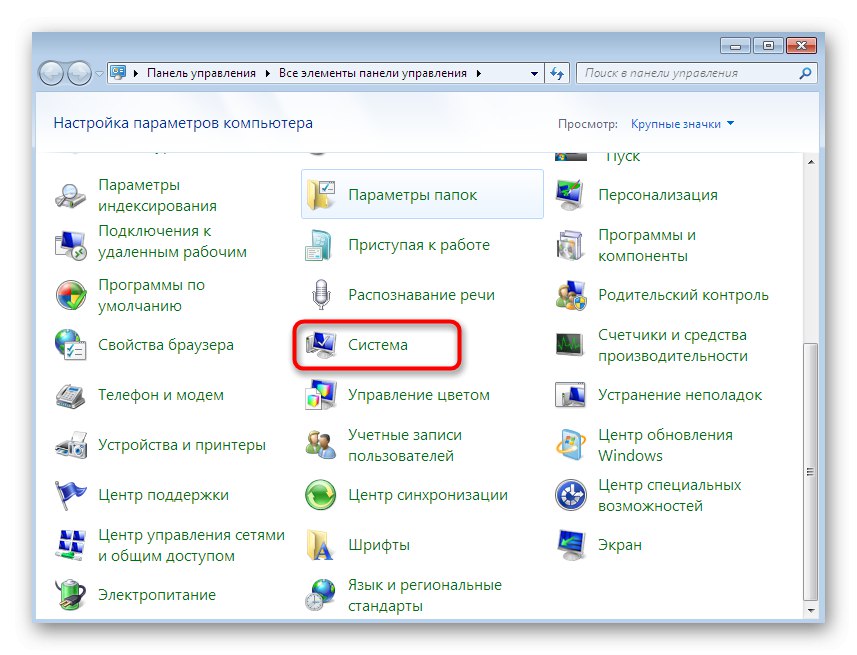
Task: Click the search magnifier icon
Action: 805,73
